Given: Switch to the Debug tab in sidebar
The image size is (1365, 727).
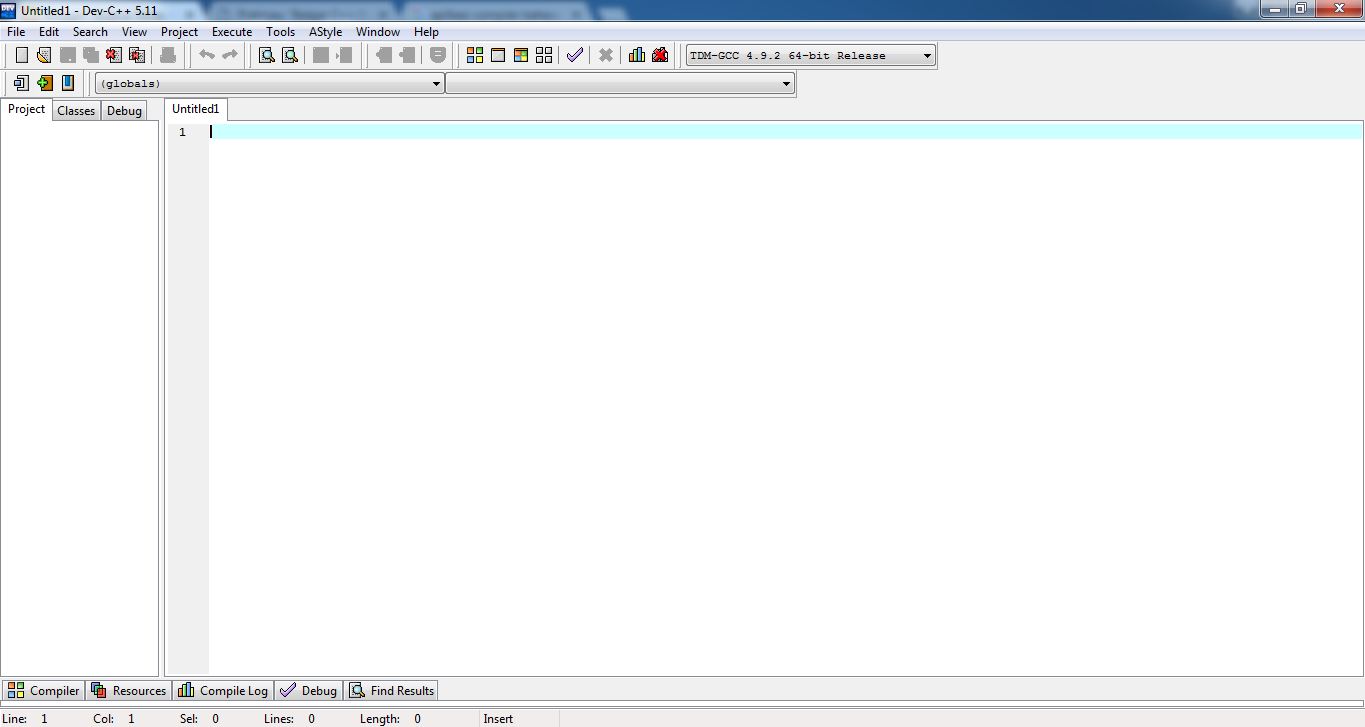Looking at the screenshot, I should coord(124,111).
